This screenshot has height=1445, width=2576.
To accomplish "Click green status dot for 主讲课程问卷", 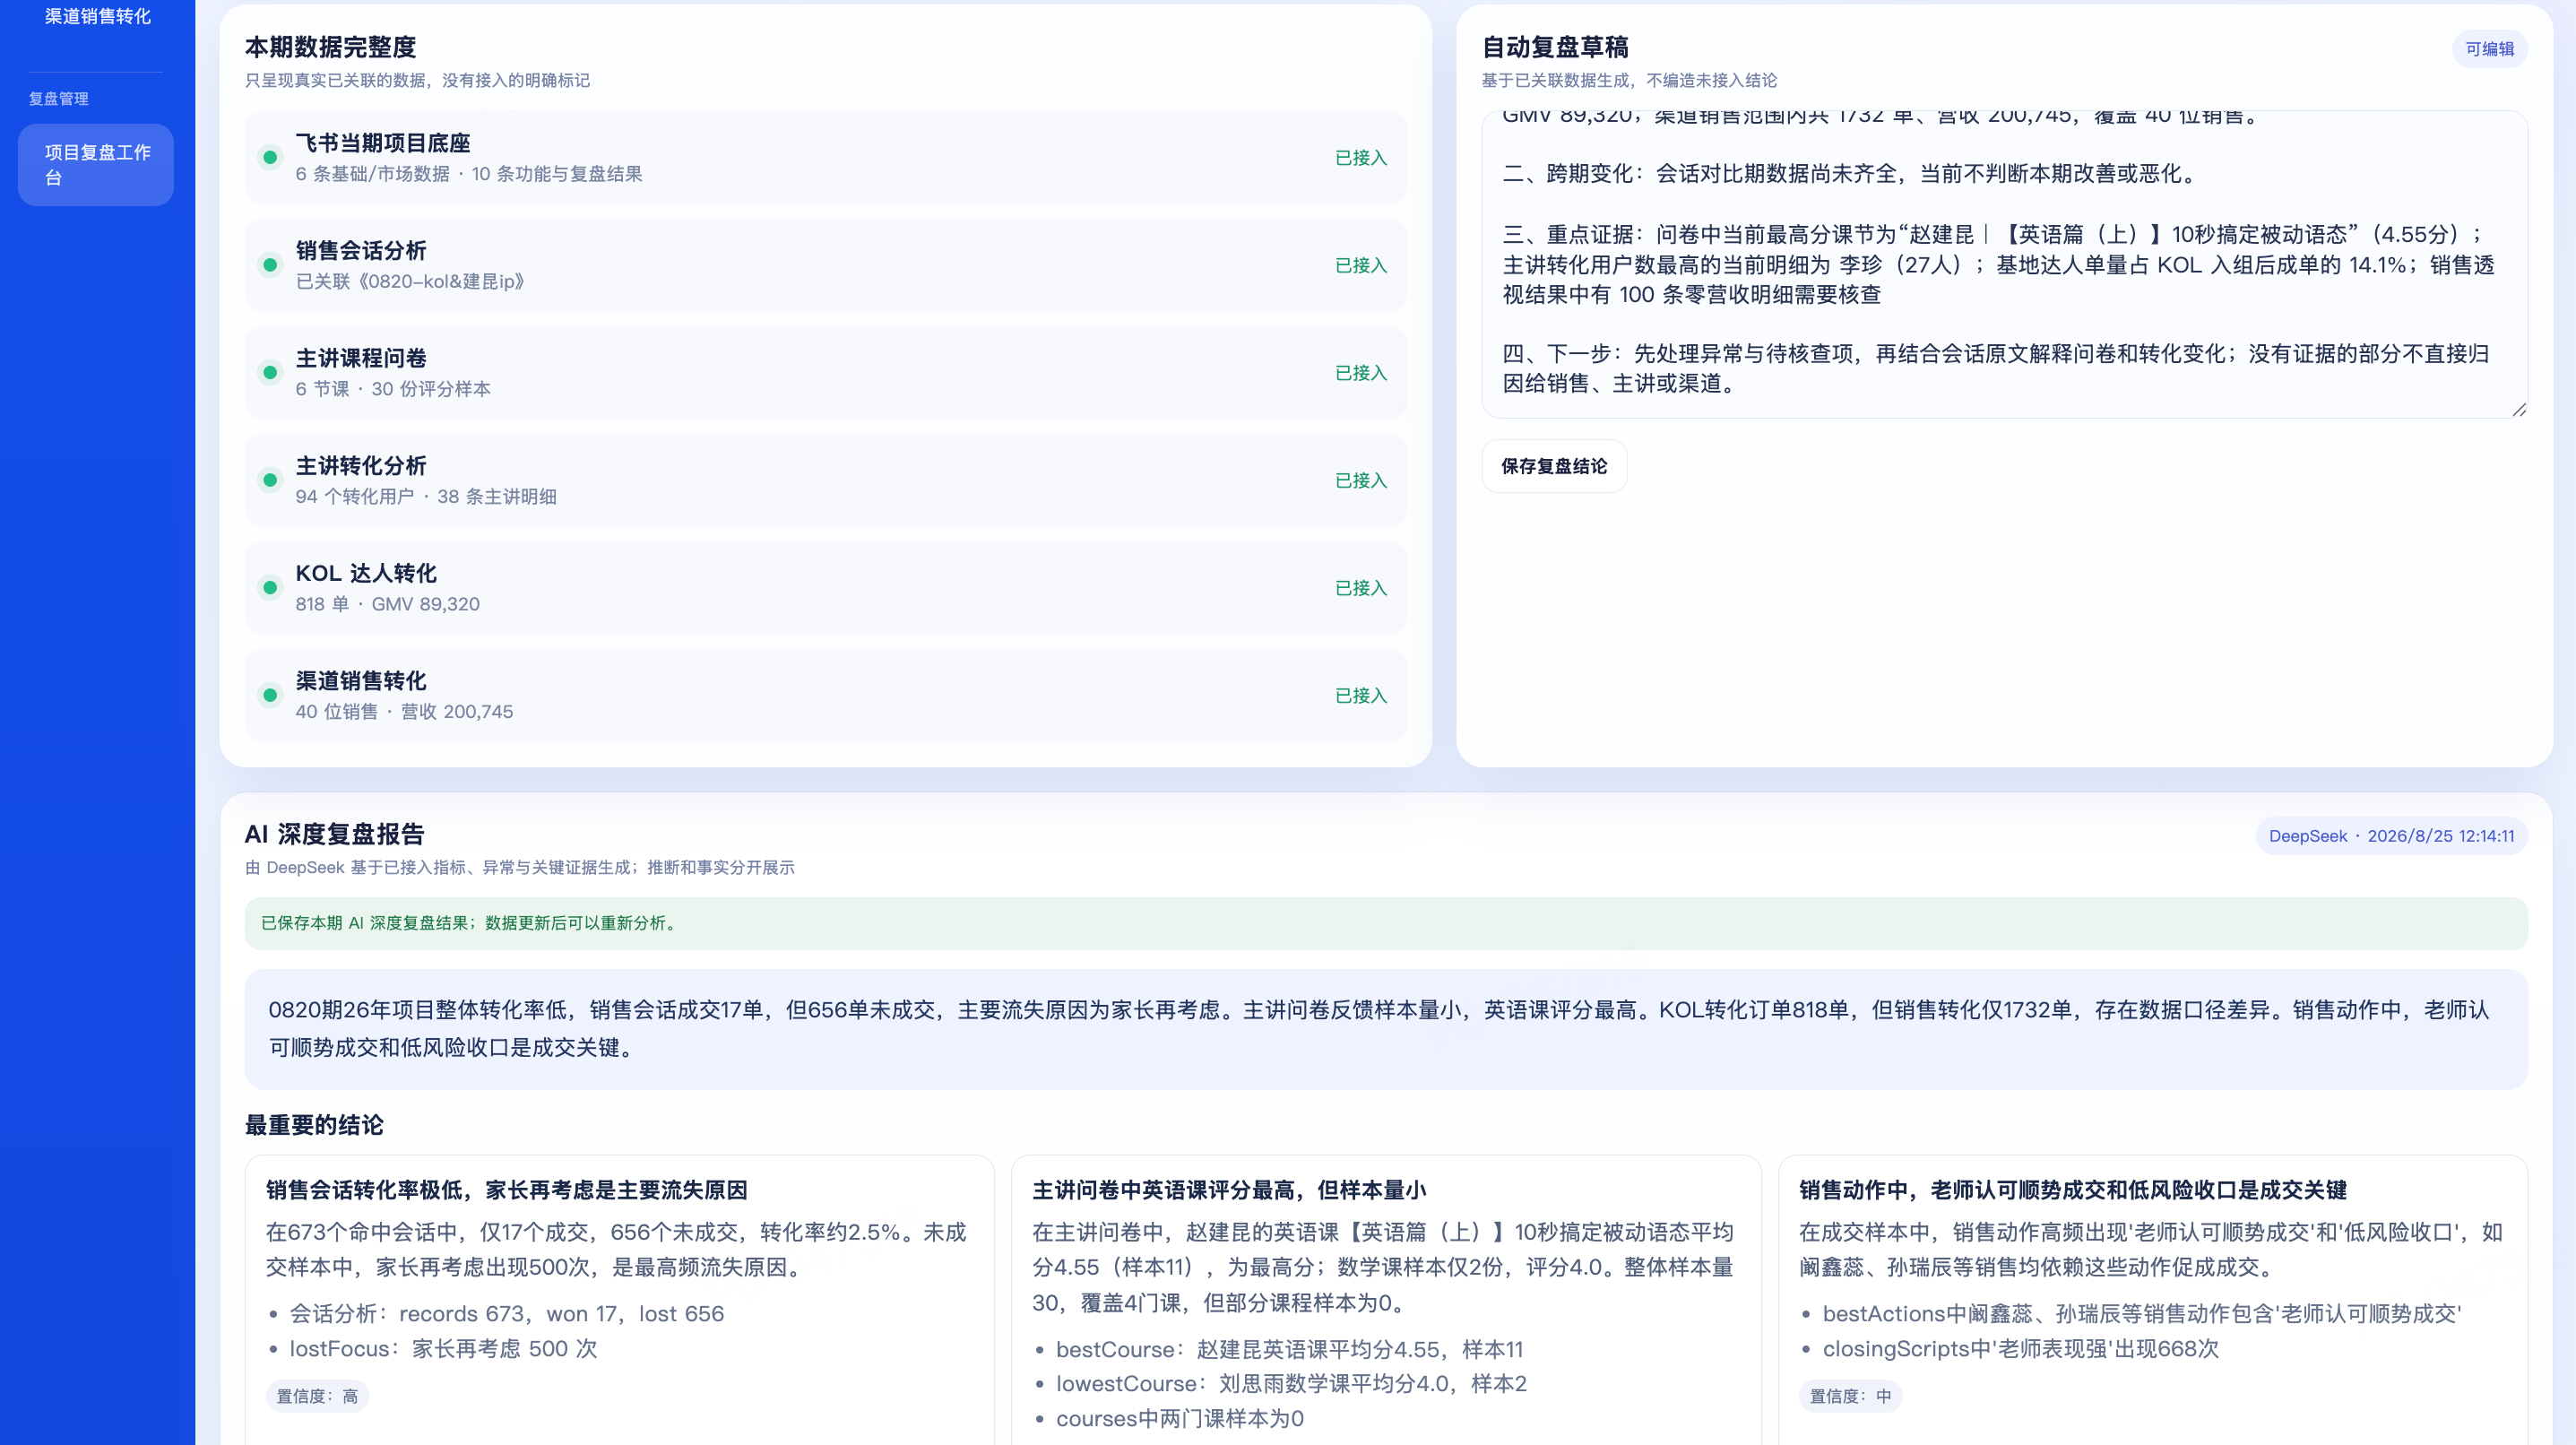I will [270, 372].
